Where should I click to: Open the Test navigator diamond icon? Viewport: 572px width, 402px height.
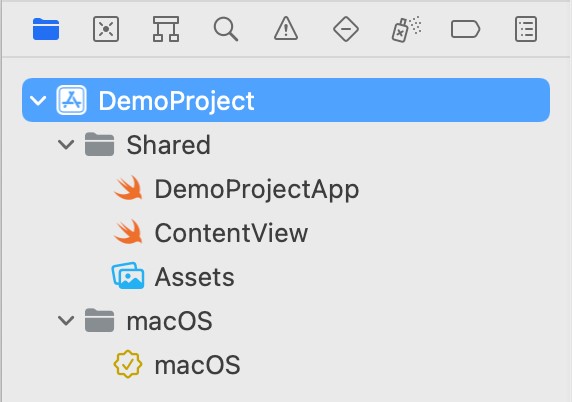click(346, 29)
